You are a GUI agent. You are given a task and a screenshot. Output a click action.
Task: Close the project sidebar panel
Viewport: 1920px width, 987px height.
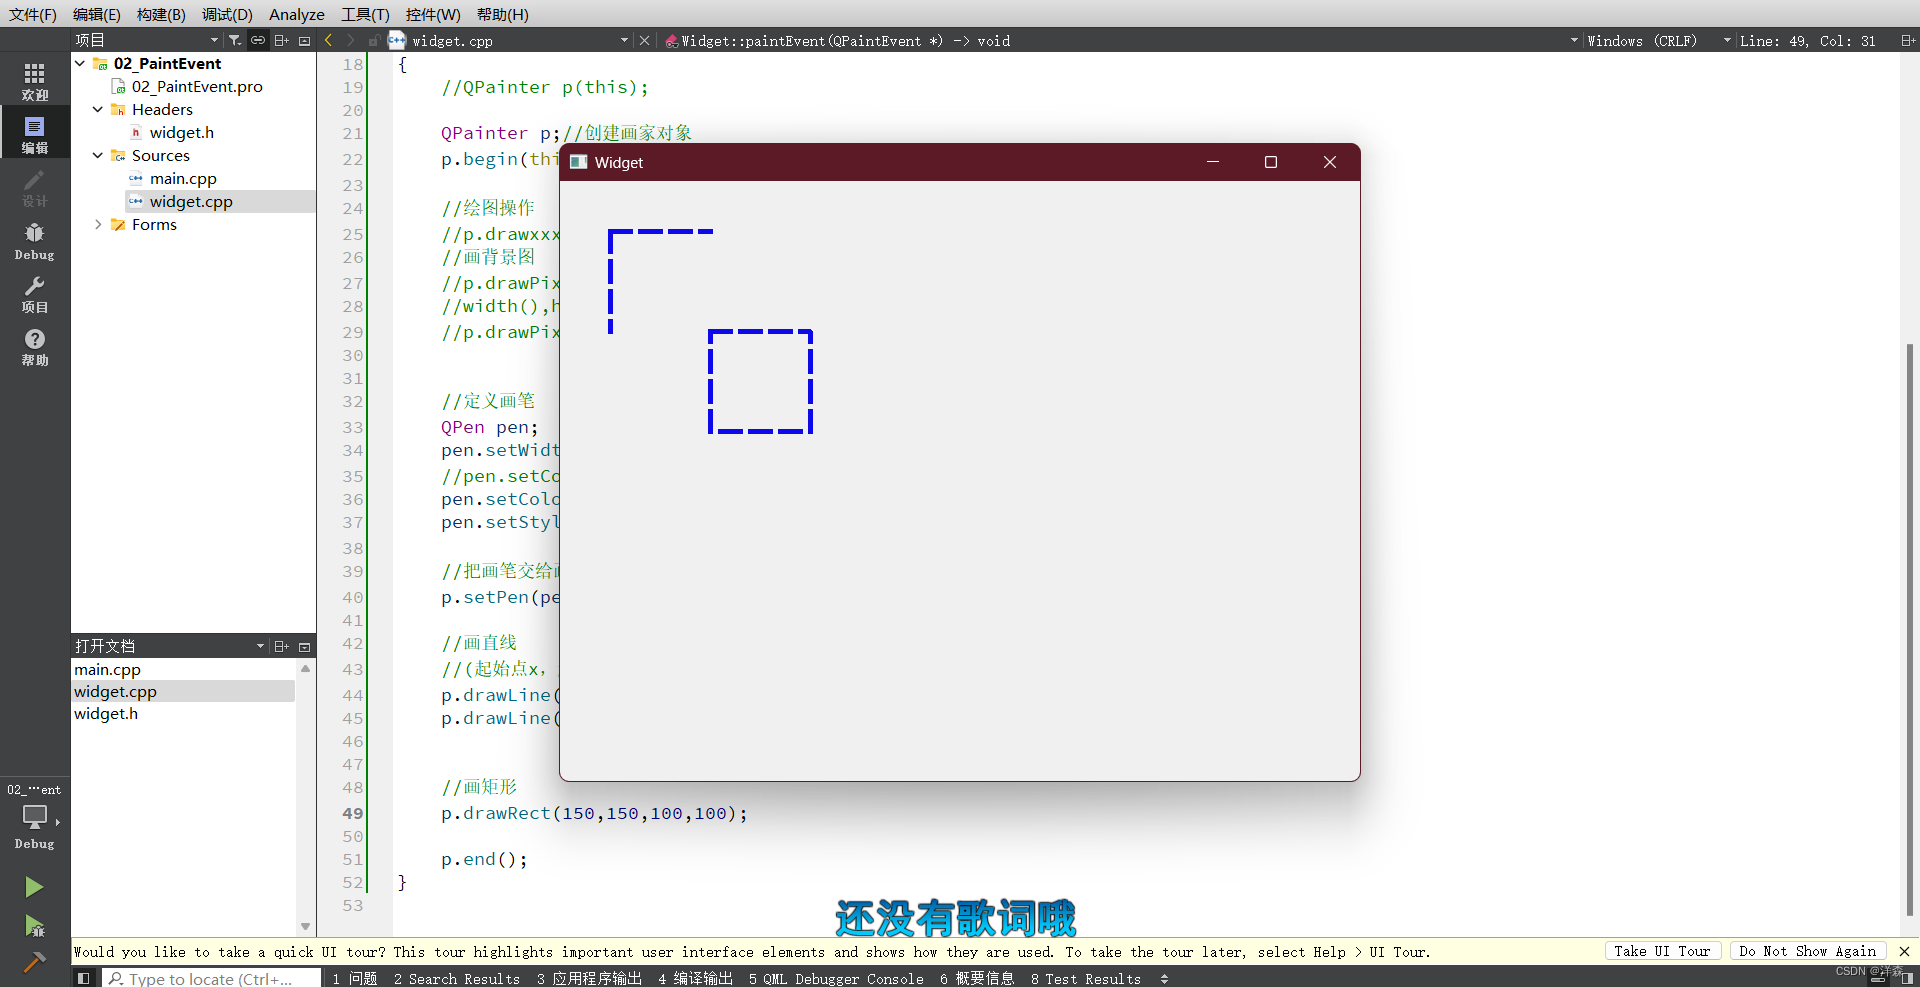[305, 40]
